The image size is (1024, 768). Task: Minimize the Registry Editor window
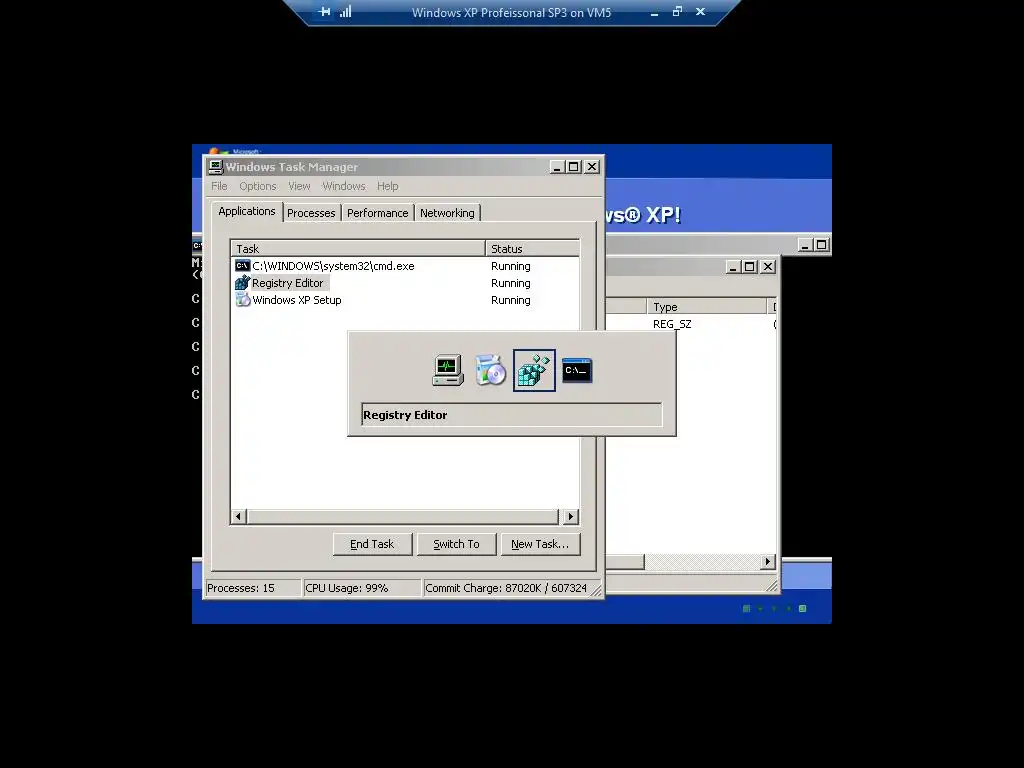733,266
